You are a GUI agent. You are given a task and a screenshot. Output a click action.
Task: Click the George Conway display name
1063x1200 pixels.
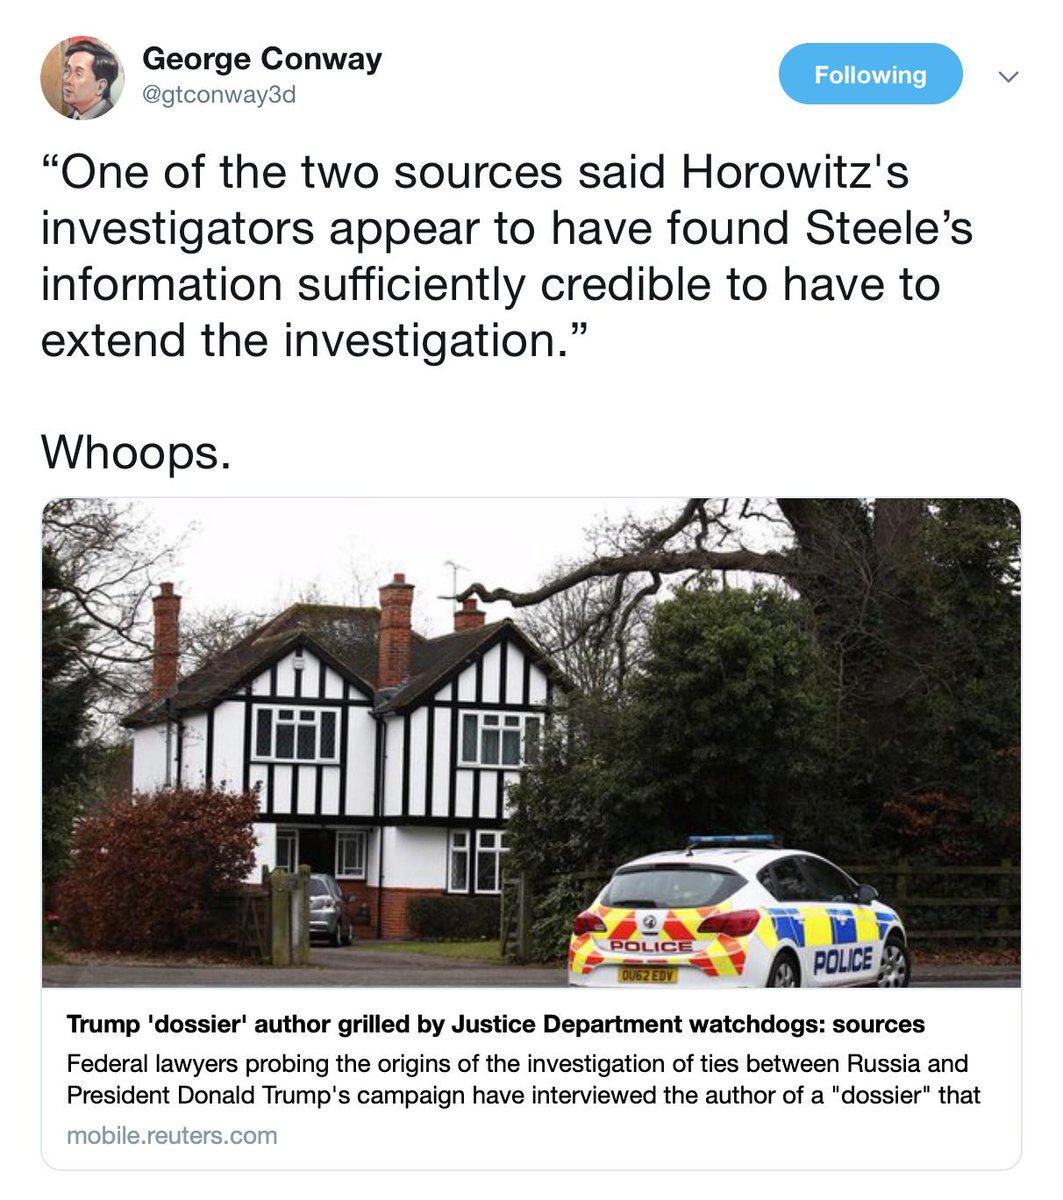pyautogui.click(x=262, y=59)
